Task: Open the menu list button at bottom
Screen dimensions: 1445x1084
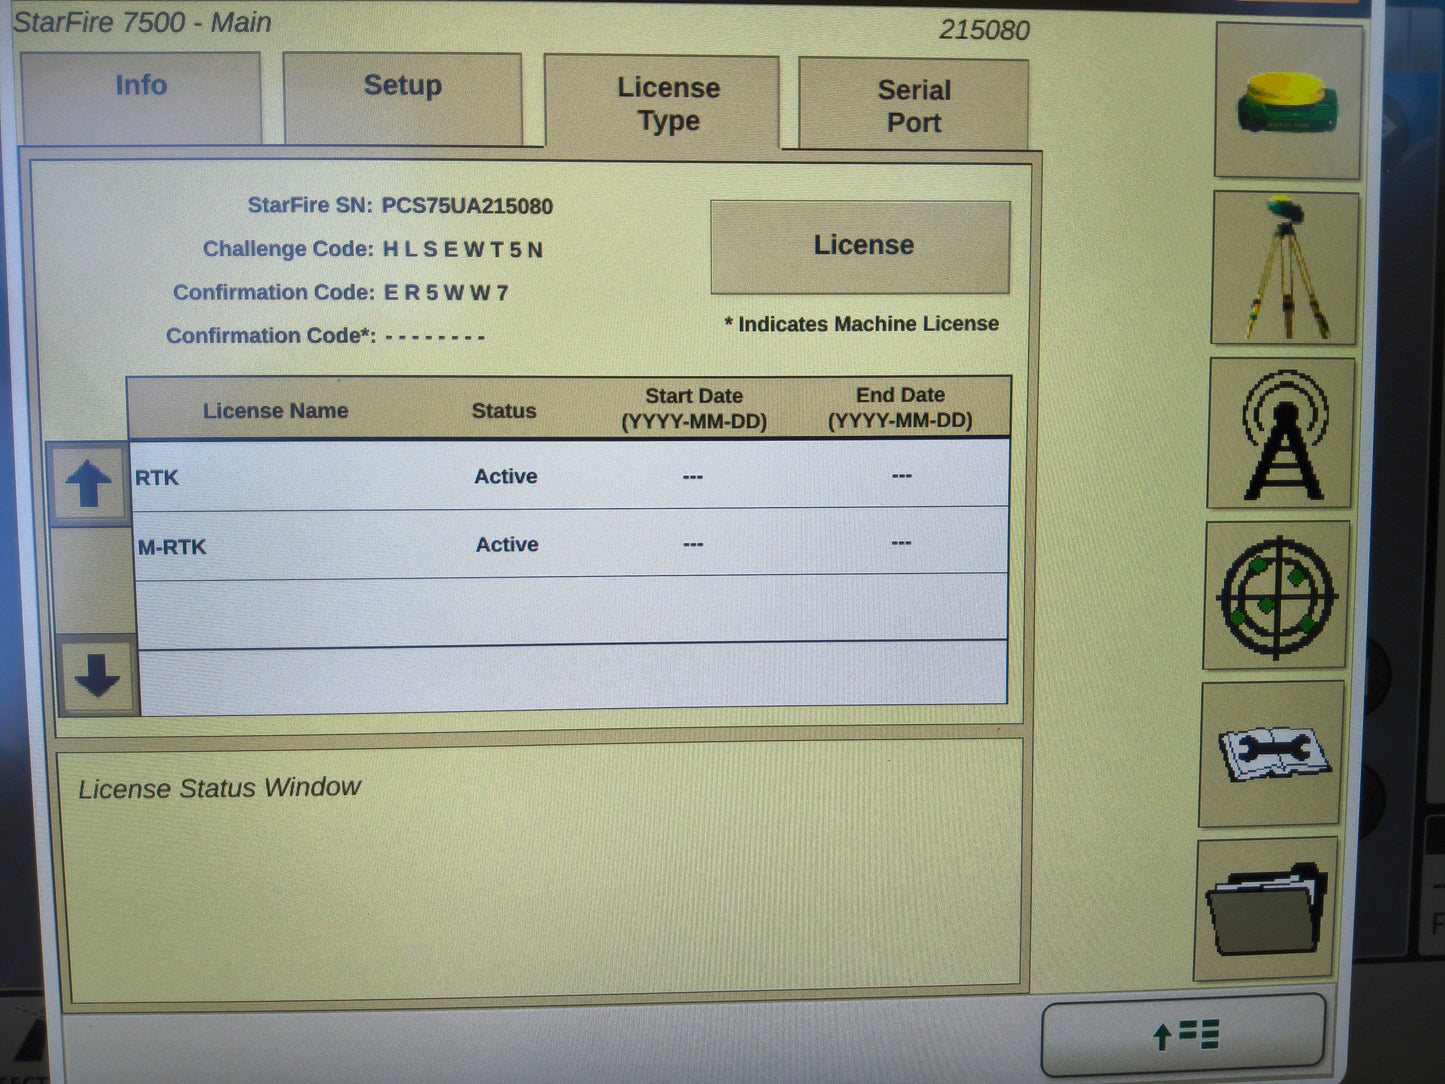Action: tap(1184, 1035)
